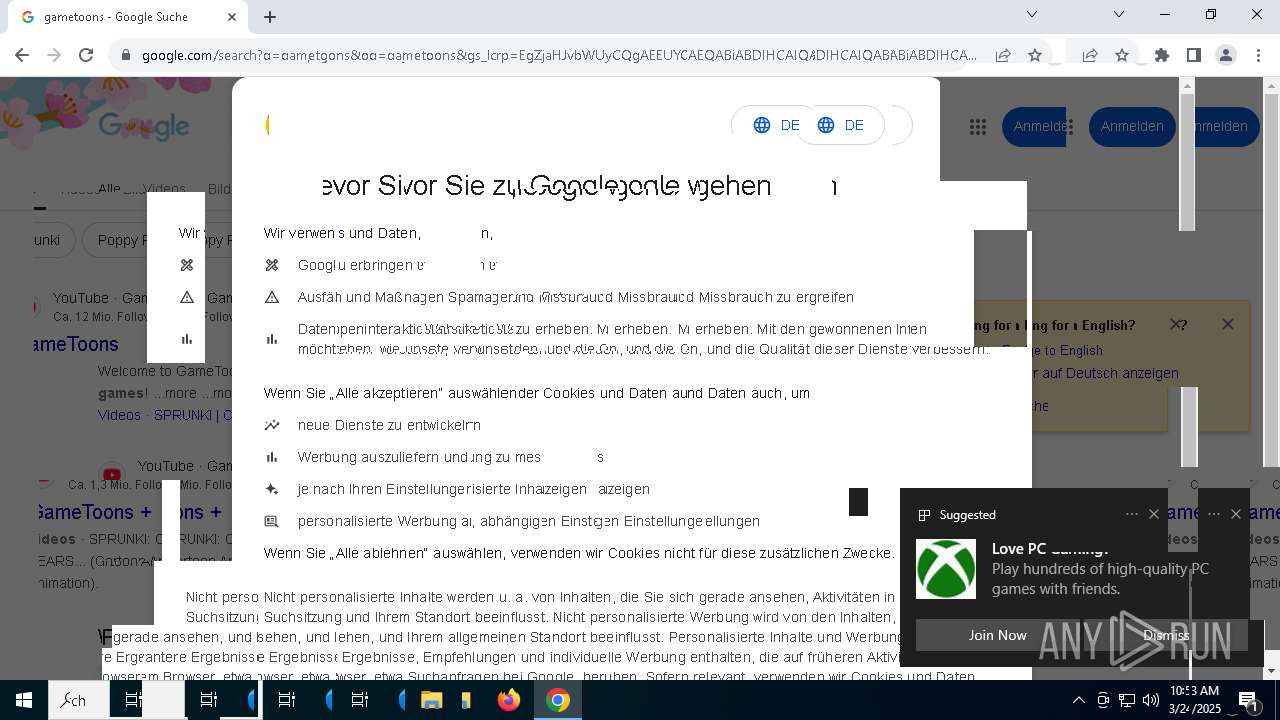Viewport: 1280px width, 720px height.
Task: Close the English translation prompt
Action: pyautogui.click(x=1228, y=324)
